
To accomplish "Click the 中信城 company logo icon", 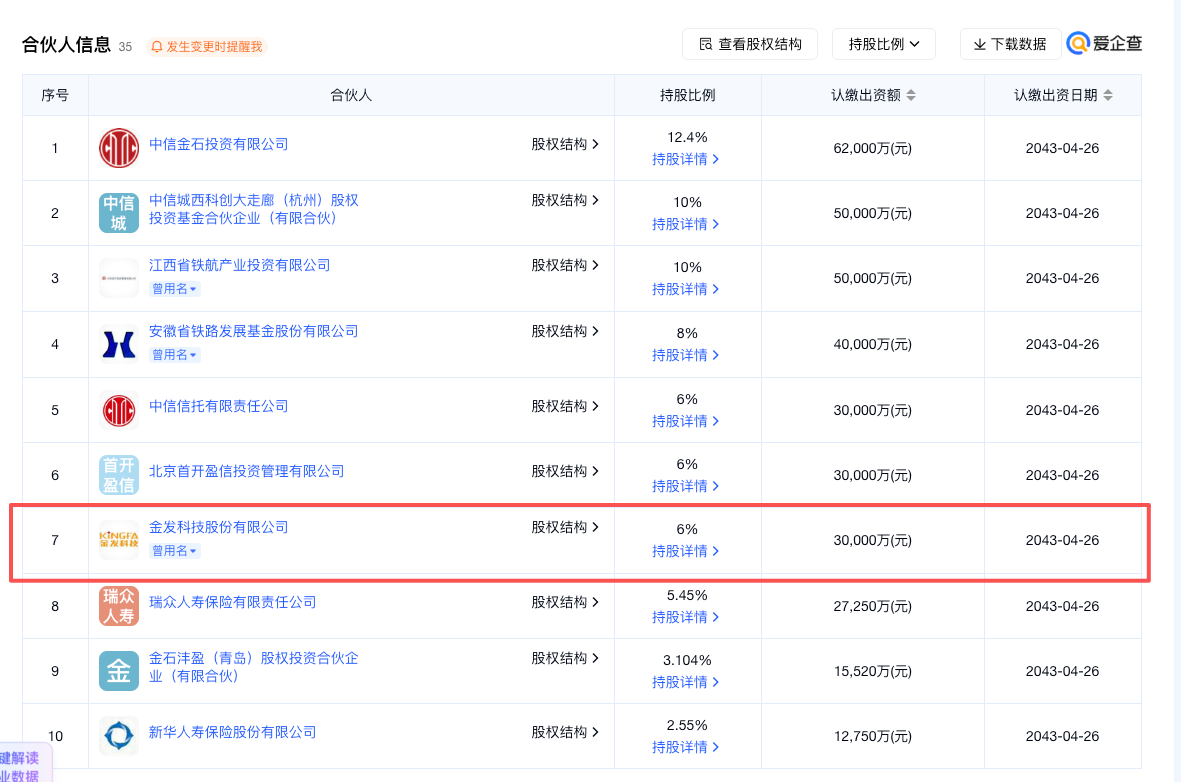I will 119,212.
